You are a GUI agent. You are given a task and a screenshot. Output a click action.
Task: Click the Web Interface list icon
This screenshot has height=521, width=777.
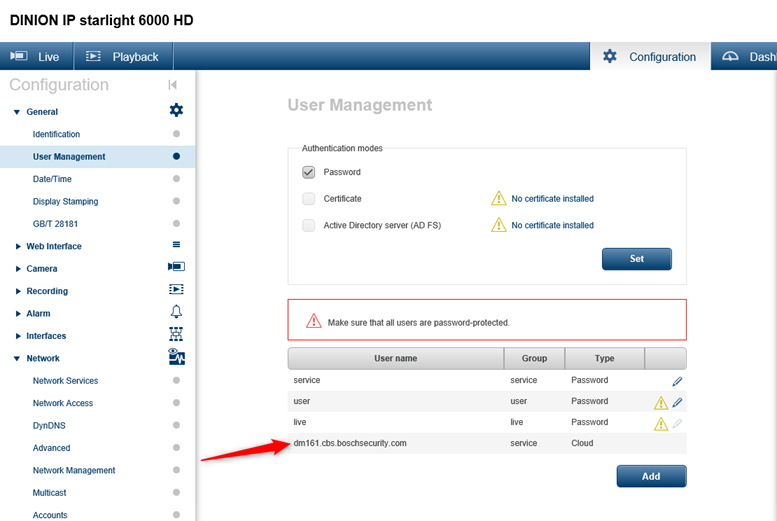176,244
